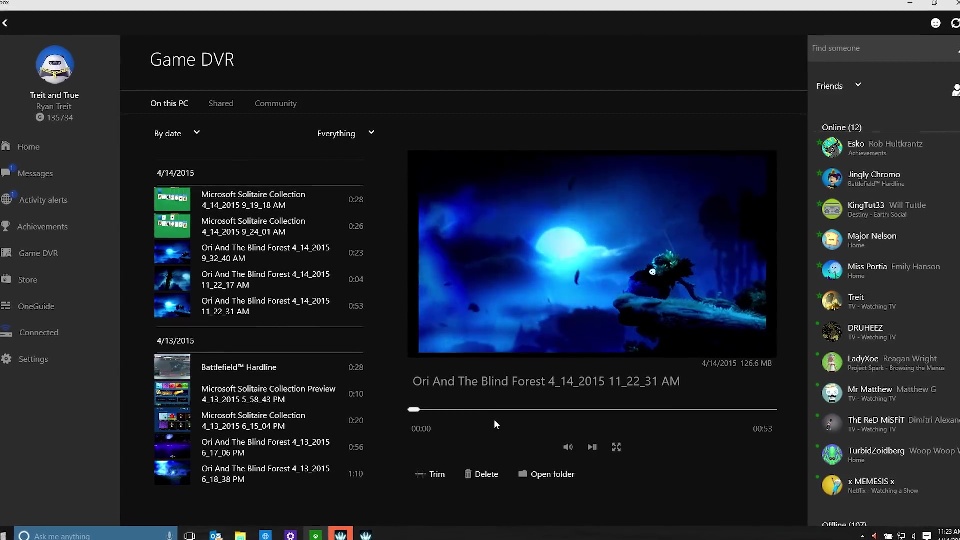Click the play/pause button under the video
The image size is (960, 540).
tap(592, 447)
